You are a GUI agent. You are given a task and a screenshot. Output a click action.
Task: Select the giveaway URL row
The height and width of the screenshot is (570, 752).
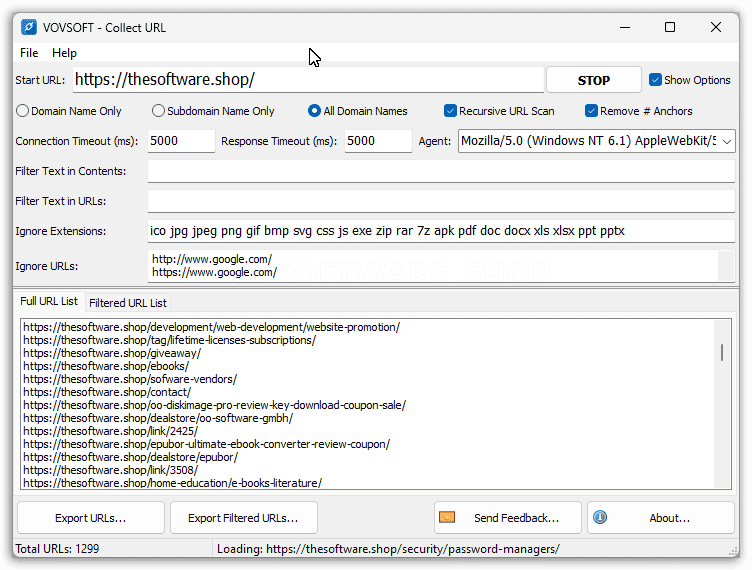112,353
